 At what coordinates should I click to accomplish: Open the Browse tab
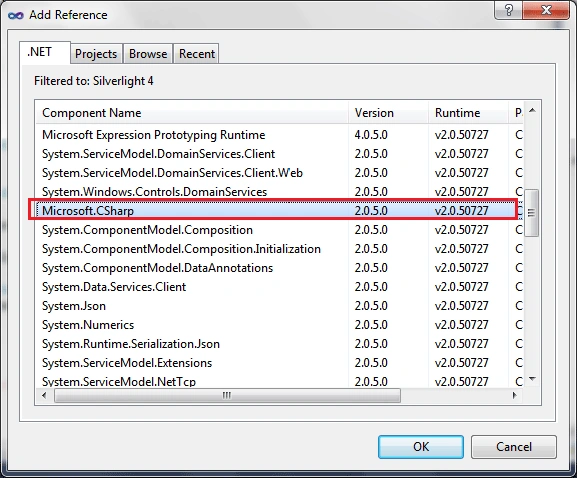(148, 54)
